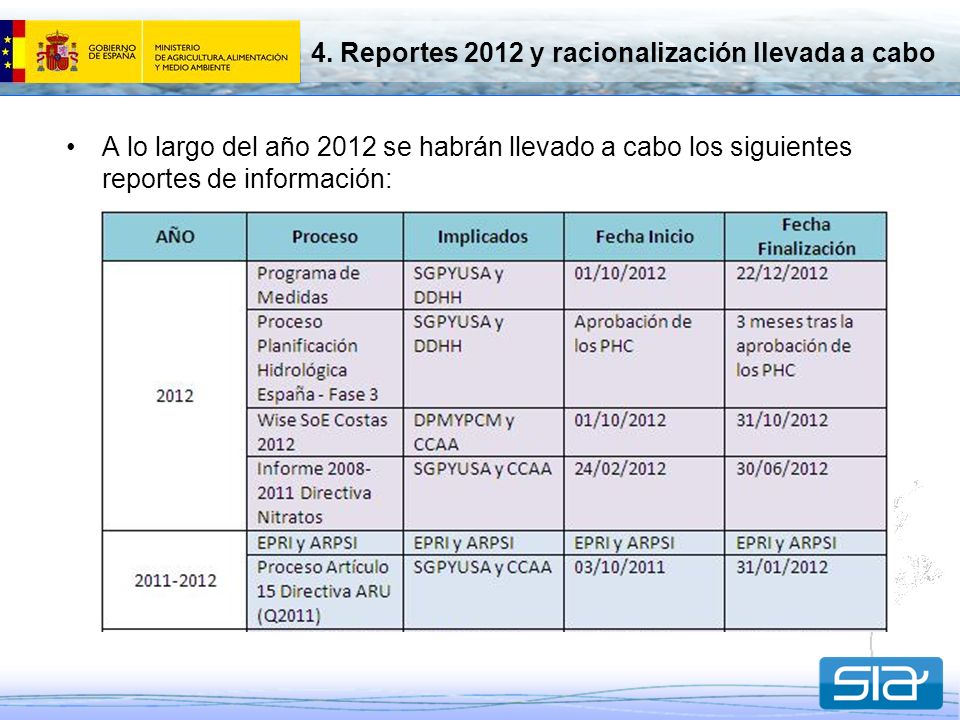The height and width of the screenshot is (720, 960).
Task: Click the Spanish coat of arms logo
Action: point(57,51)
